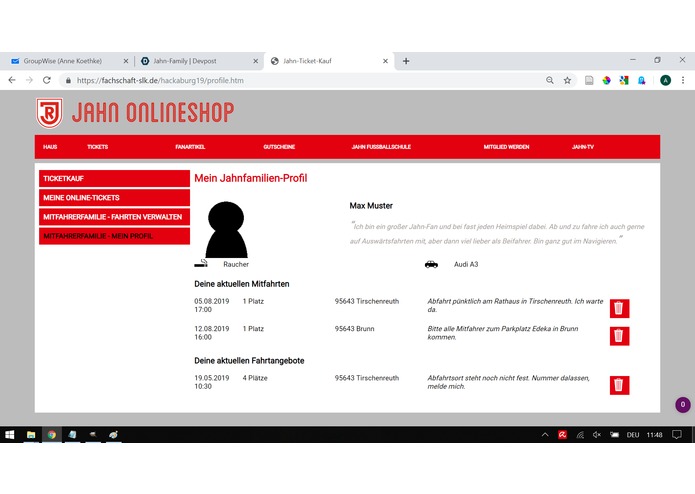Go back in browser history
Screen dimensions: 695x494
(x=12, y=80)
